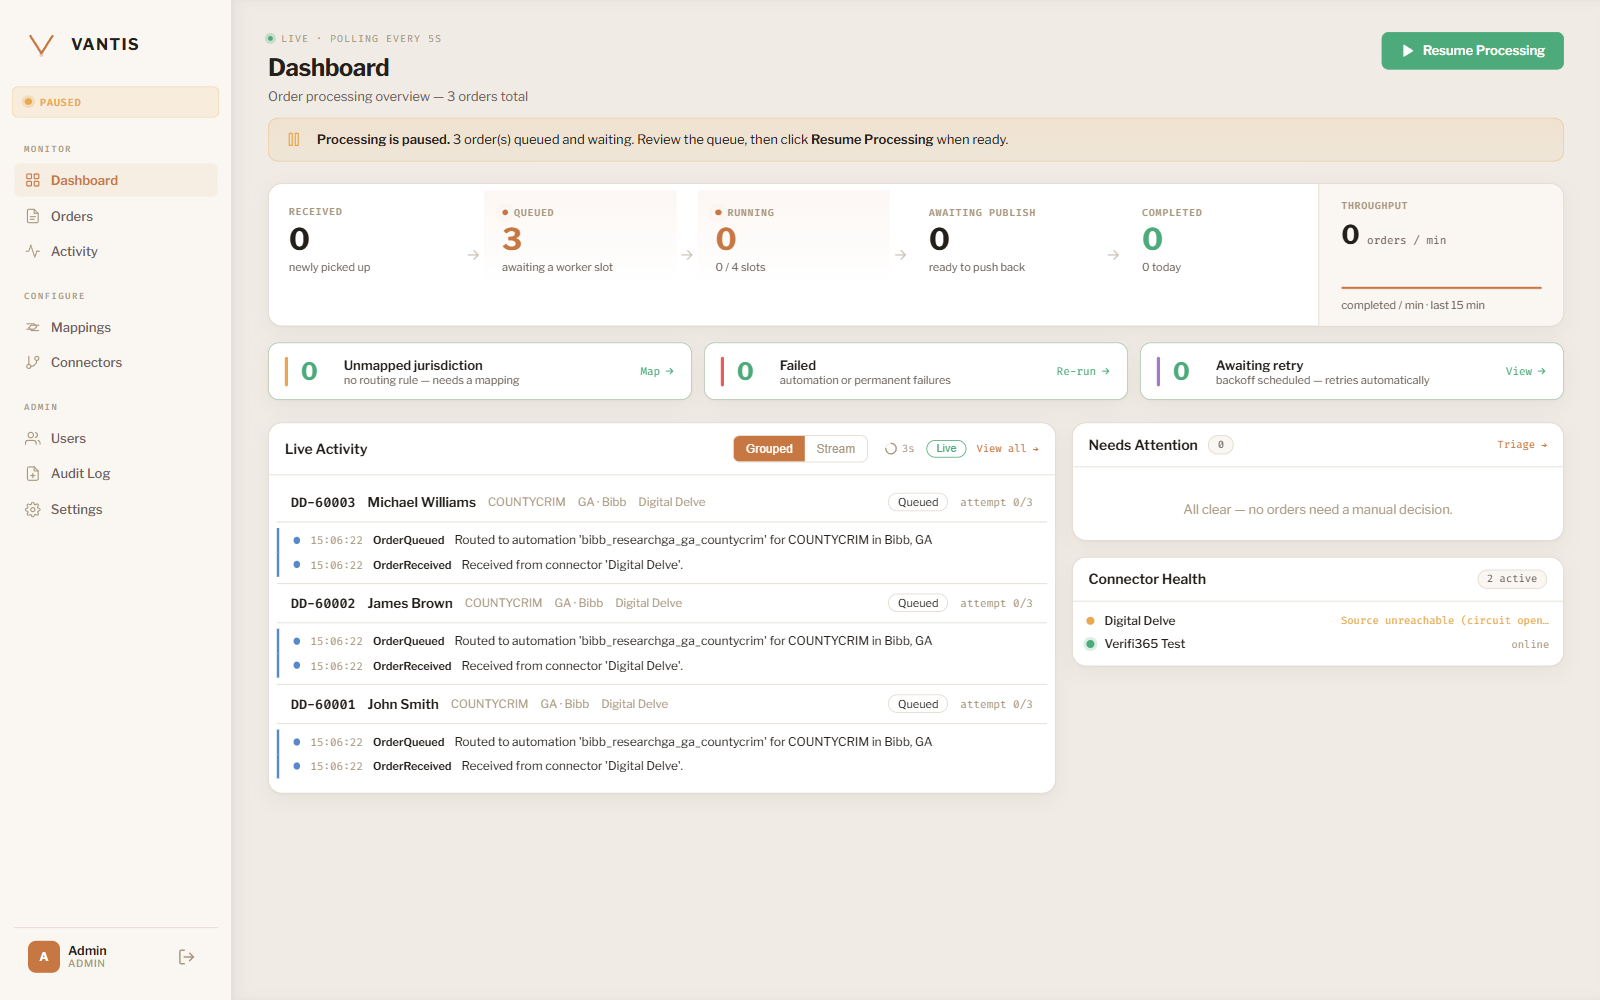1600x1000 pixels.
Task: Click View all in Live Activity
Action: pyautogui.click(x=1007, y=449)
